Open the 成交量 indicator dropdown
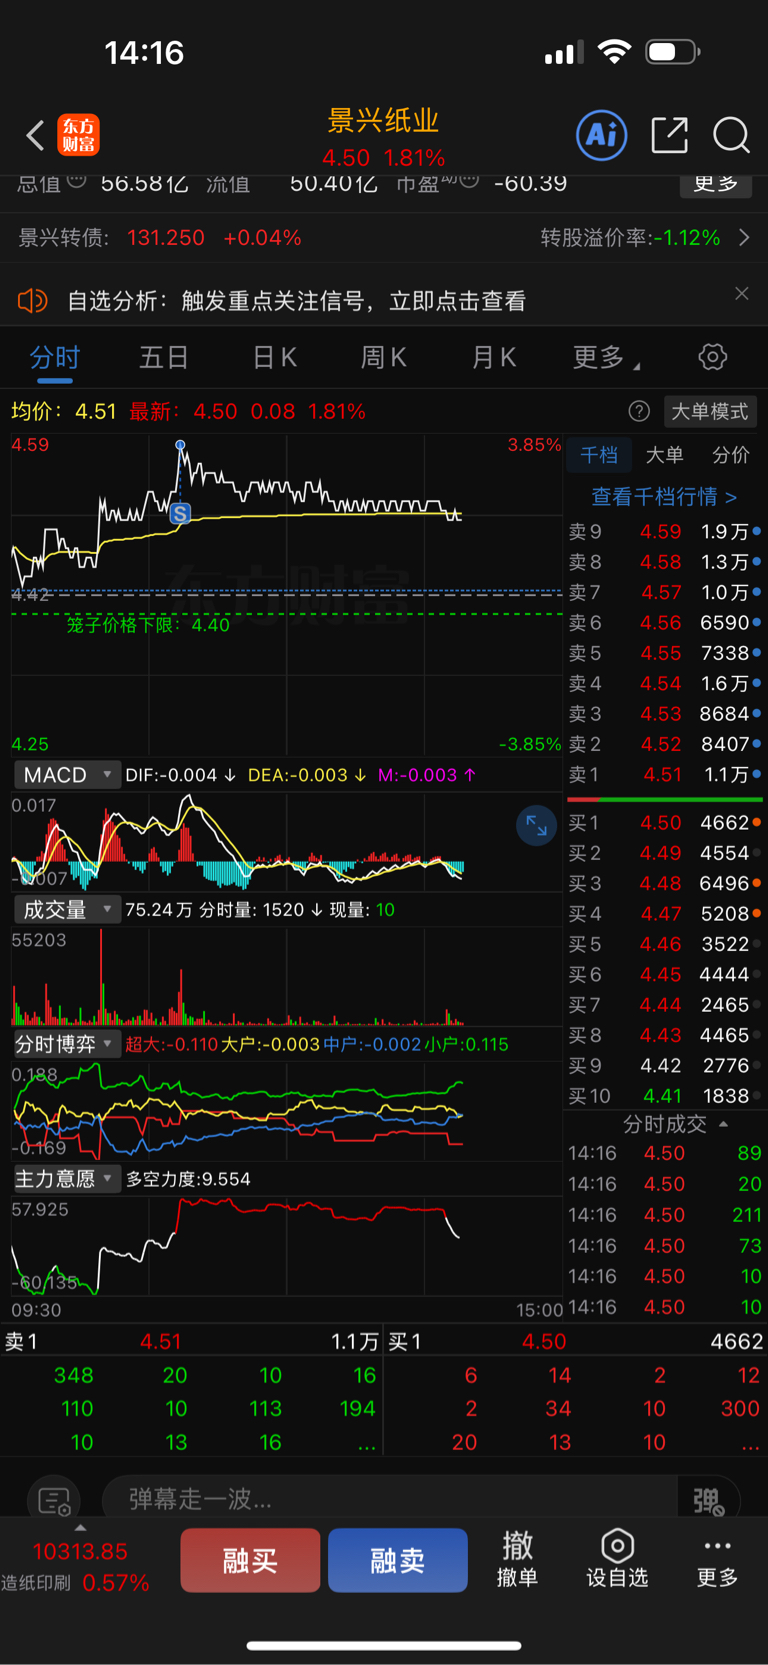768x1665 pixels. 67,910
